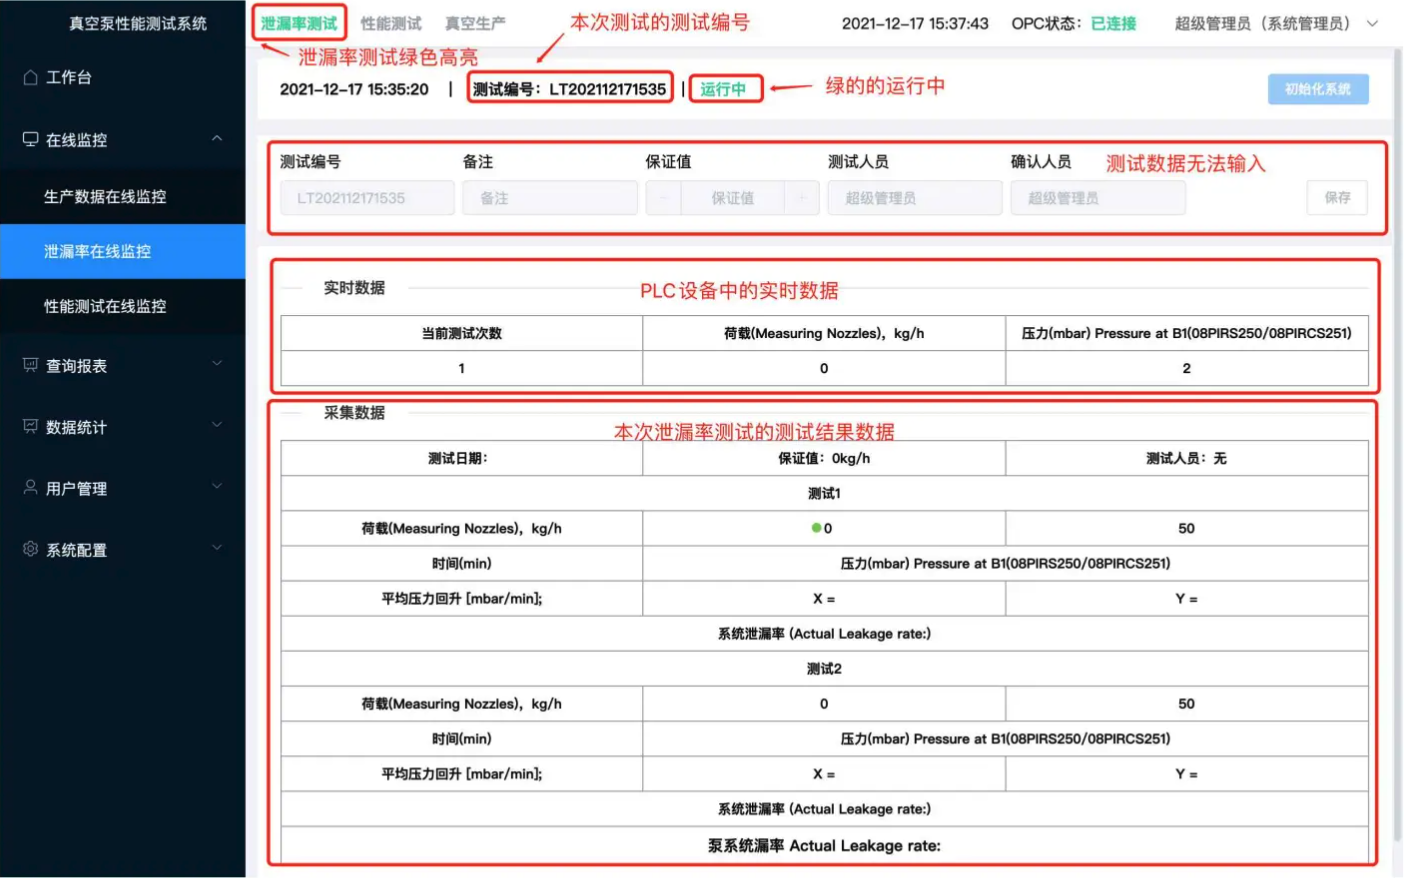Select 泄漏率在线监控 menu item
The width and height of the screenshot is (1404, 878).
(x=123, y=252)
